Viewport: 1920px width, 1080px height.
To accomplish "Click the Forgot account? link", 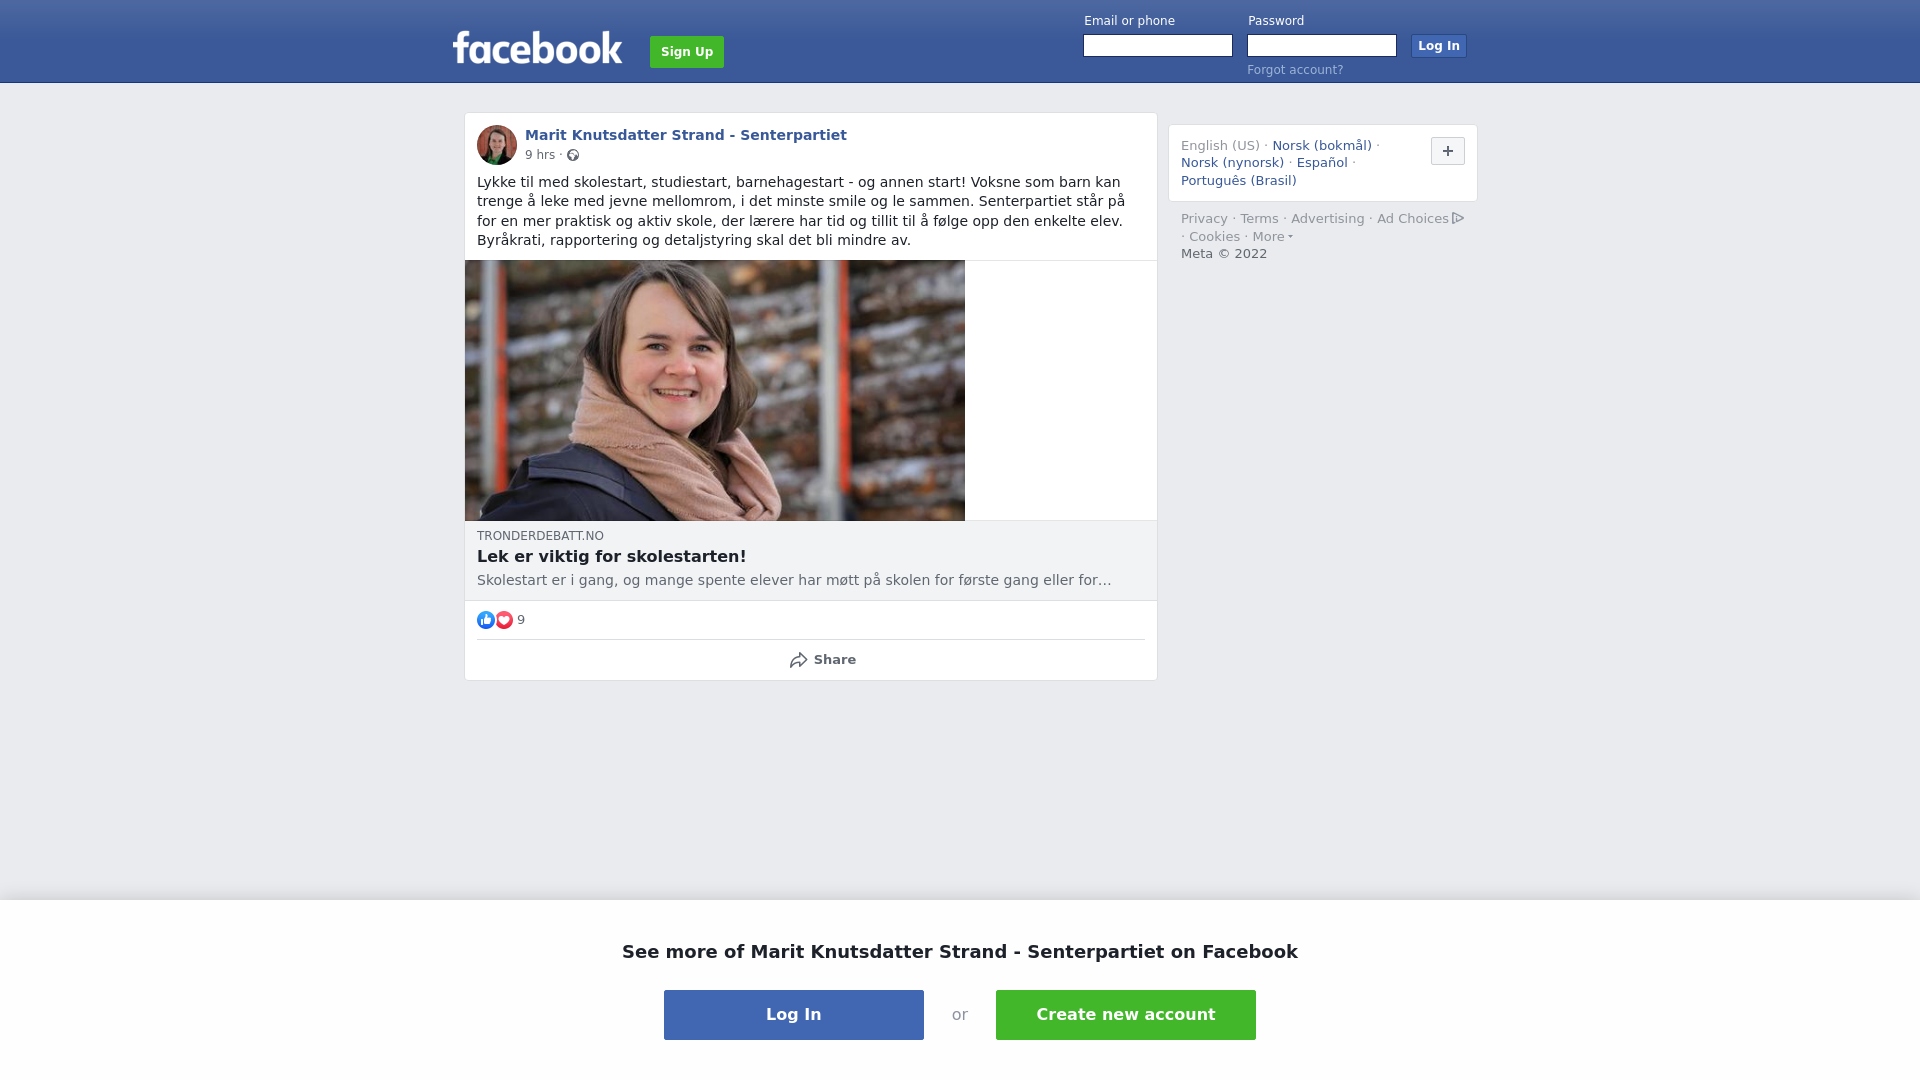I will click(x=1295, y=70).
